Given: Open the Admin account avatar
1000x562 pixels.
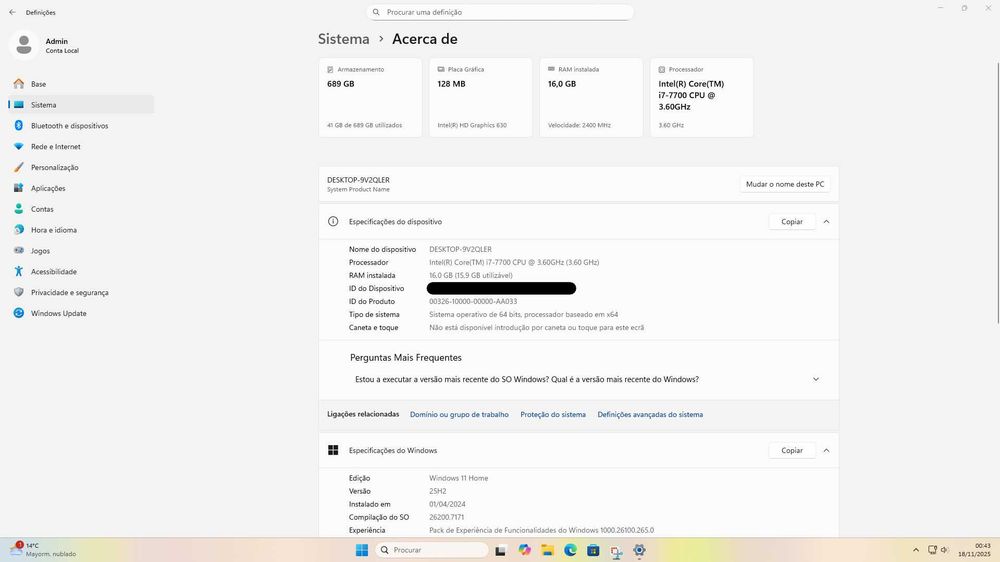Looking at the screenshot, I should 24,45.
